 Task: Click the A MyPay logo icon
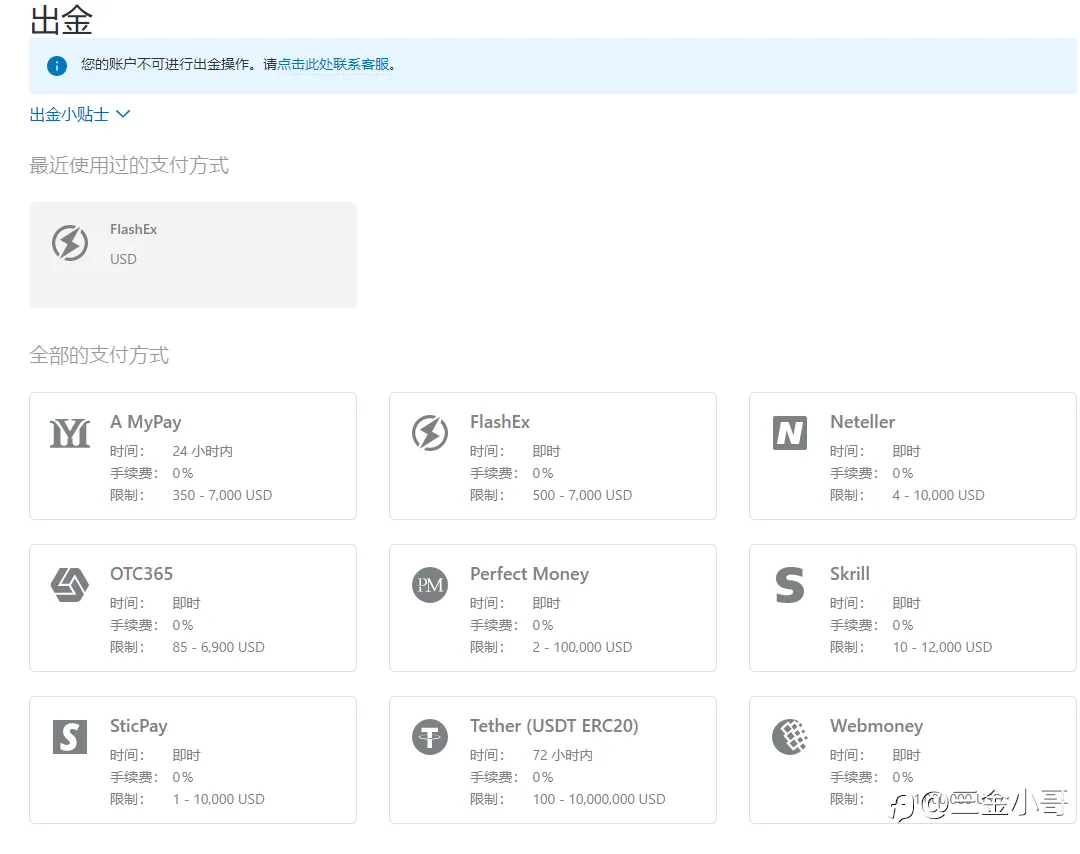click(x=70, y=433)
